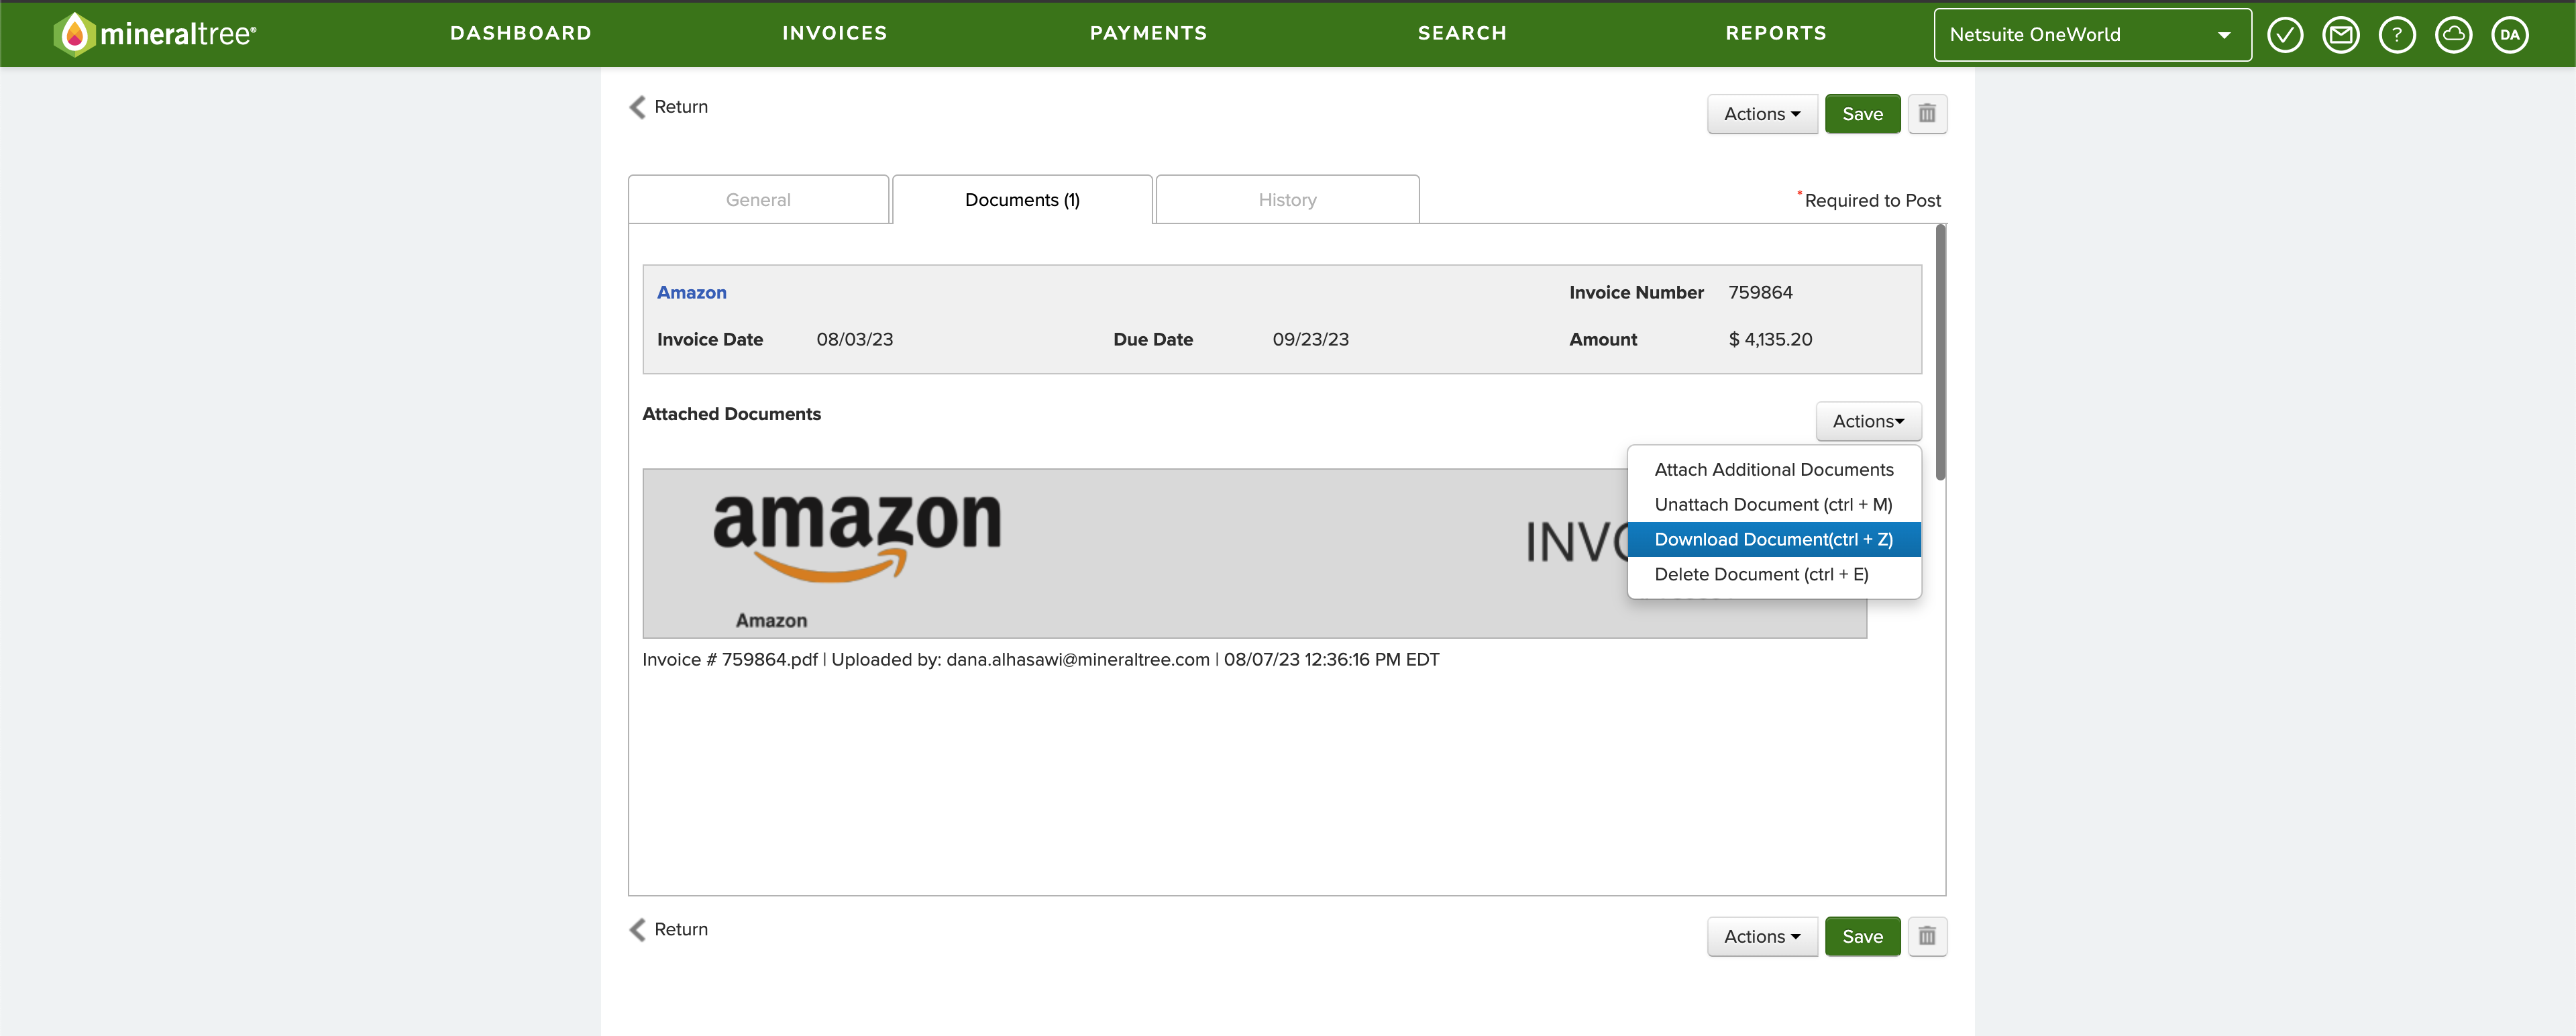Open the approvals checkmark icon in header

[2285, 35]
